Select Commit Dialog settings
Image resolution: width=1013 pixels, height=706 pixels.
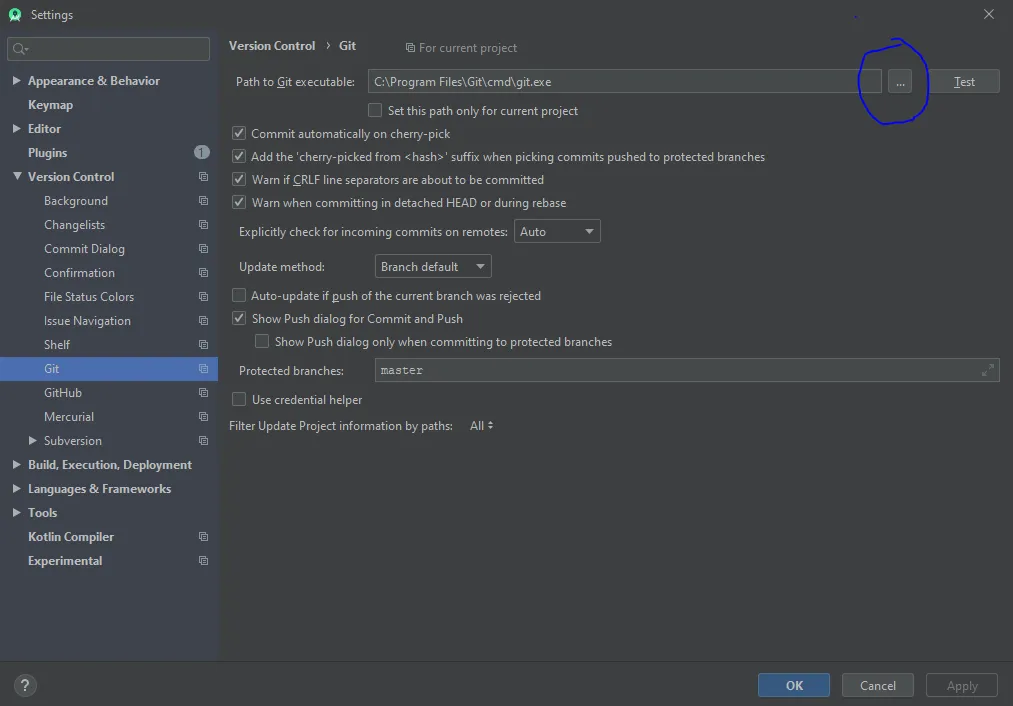[x=84, y=249]
